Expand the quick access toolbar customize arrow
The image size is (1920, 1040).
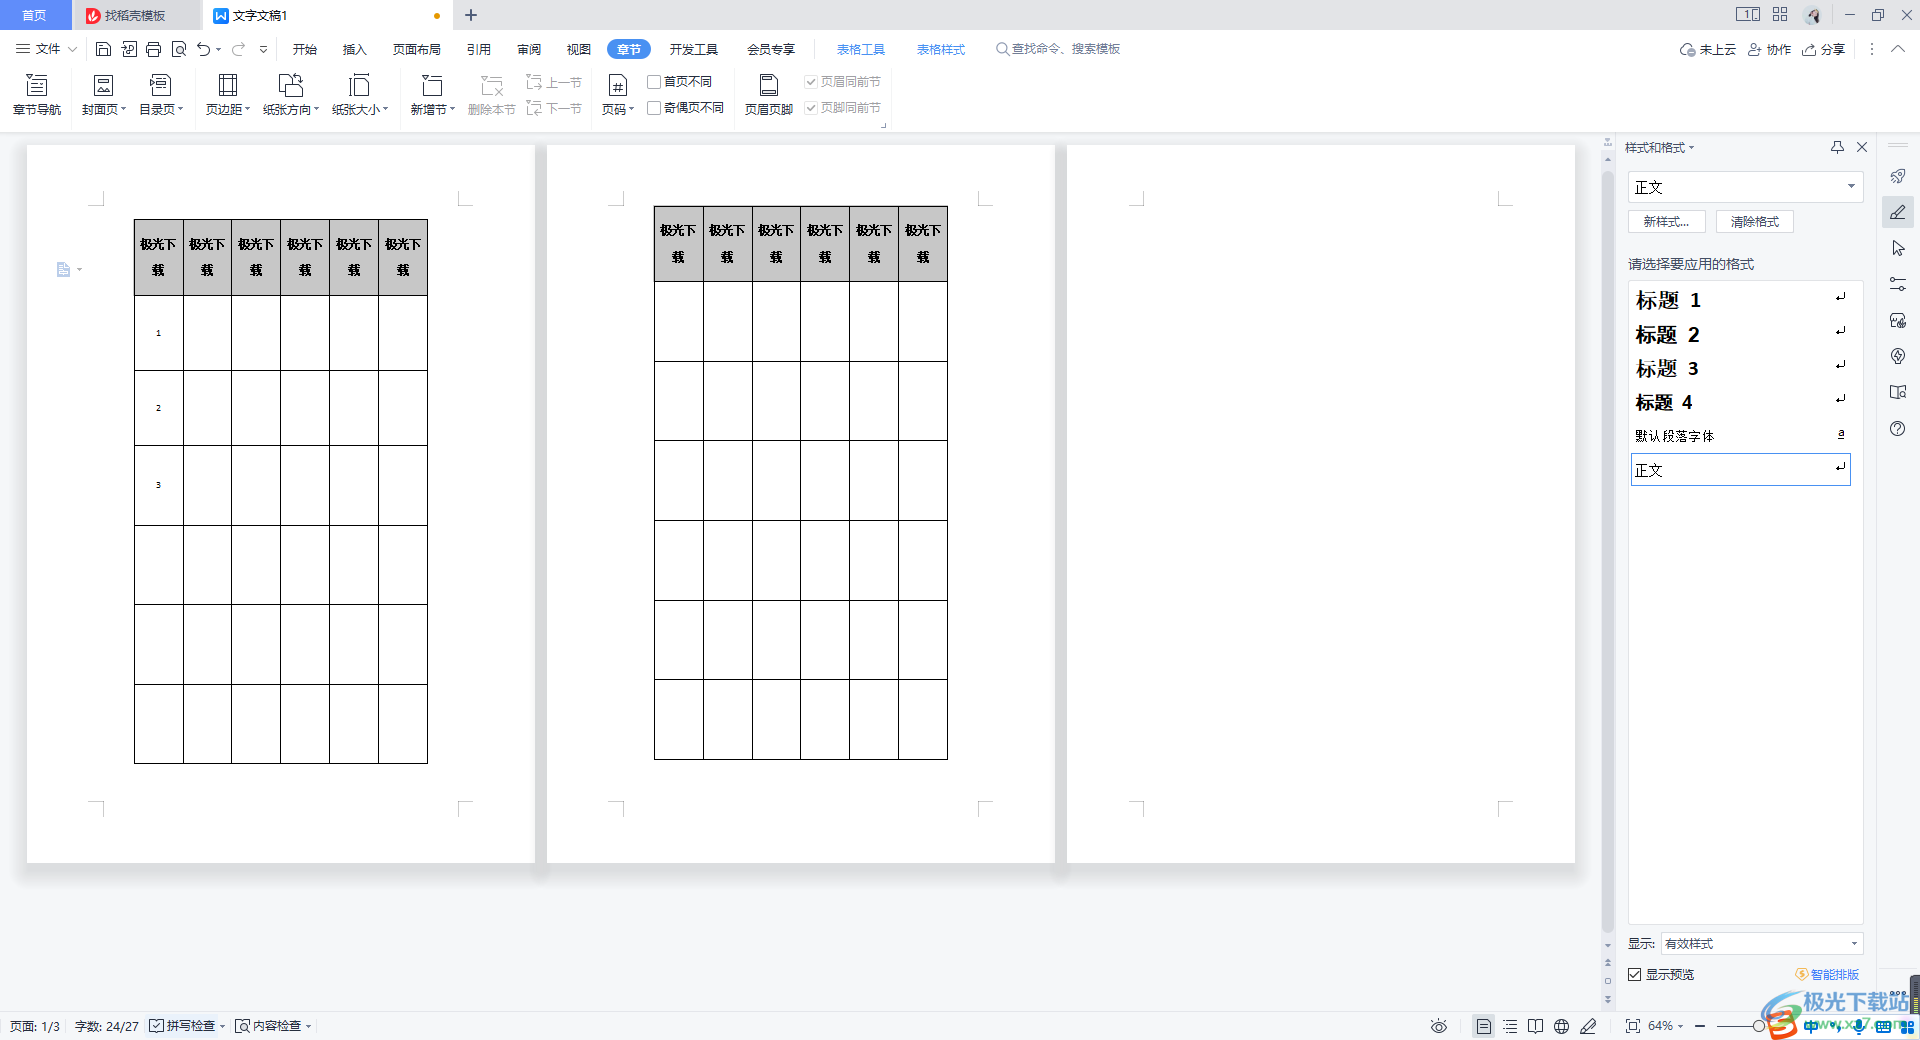tap(263, 49)
